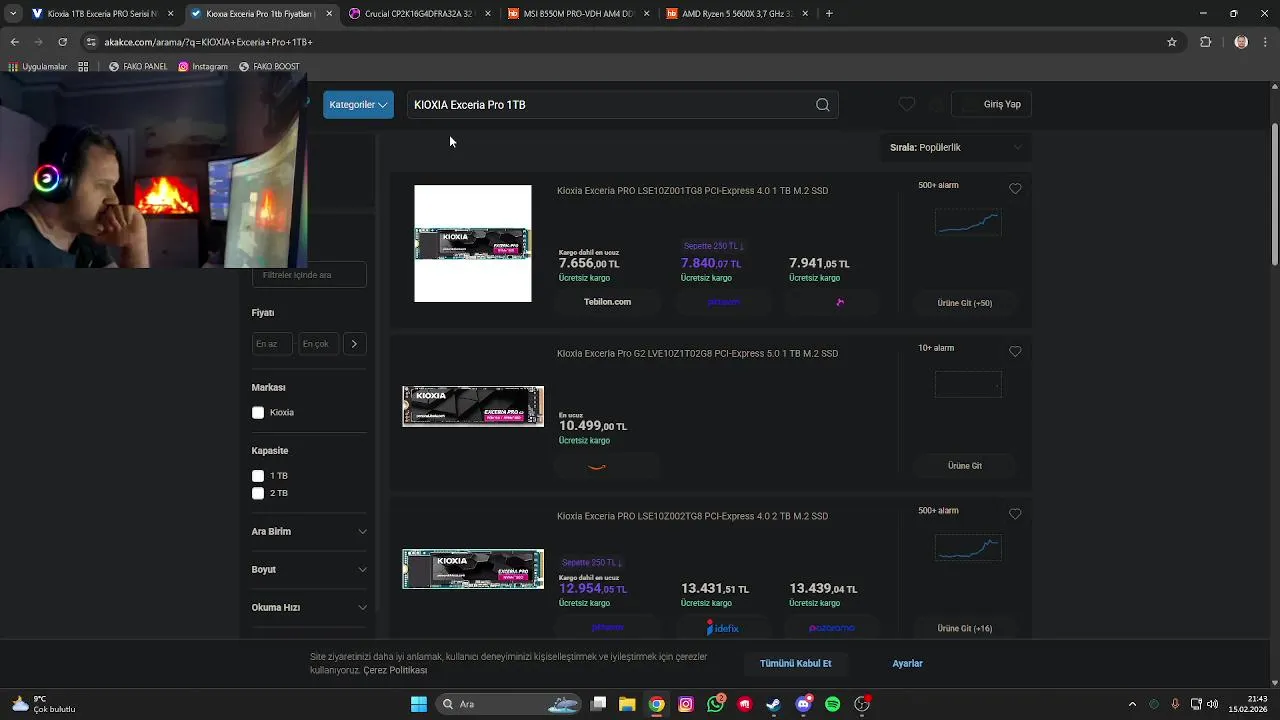Click Ürüne Git for the Exceria Pro G2
Image resolution: width=1280 pixels, height=720 pixels.
pyautogui.click(x=965, y=466)
